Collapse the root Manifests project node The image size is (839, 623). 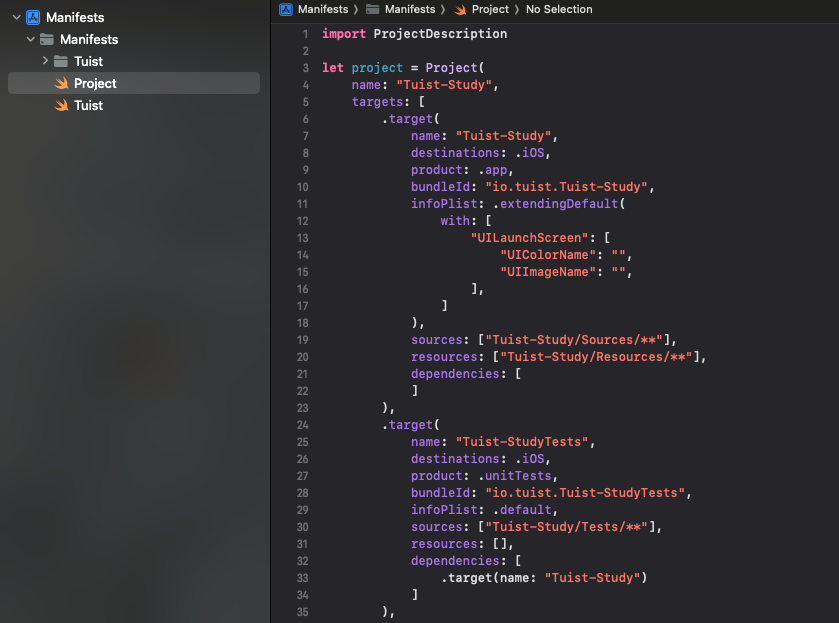click(x=17, y=17)
